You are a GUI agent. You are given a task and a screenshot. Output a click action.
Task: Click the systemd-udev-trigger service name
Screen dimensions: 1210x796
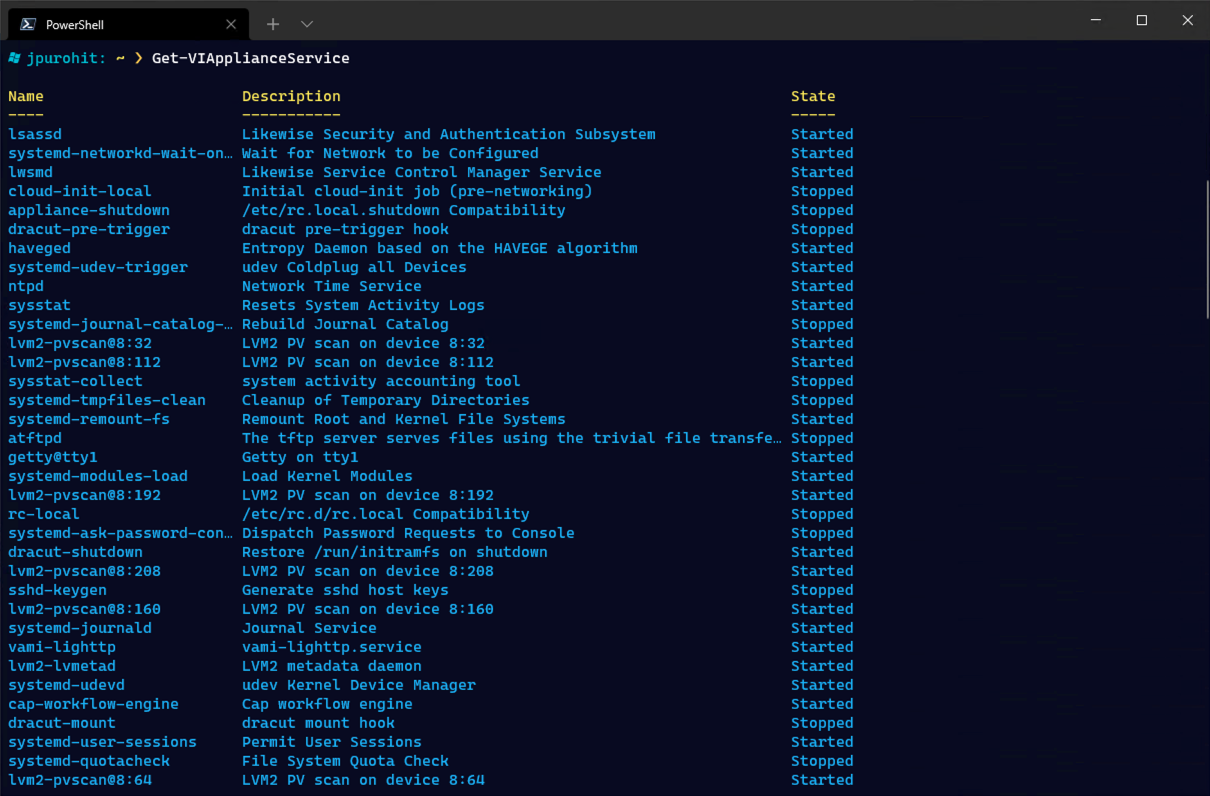(98, 267)
